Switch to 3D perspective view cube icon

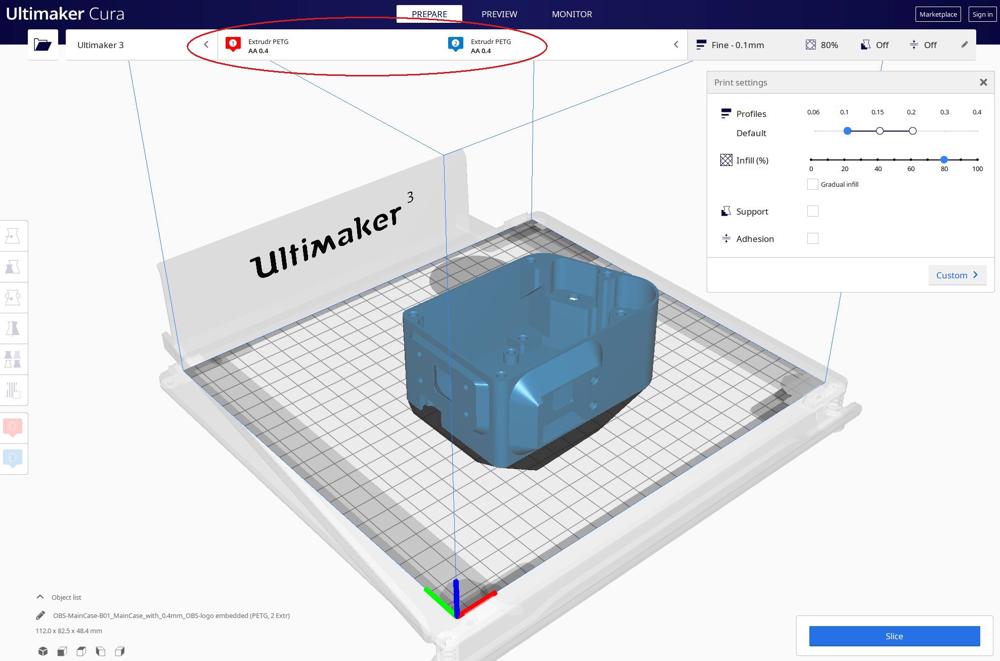pyautogui.click(x=43, y=651)
